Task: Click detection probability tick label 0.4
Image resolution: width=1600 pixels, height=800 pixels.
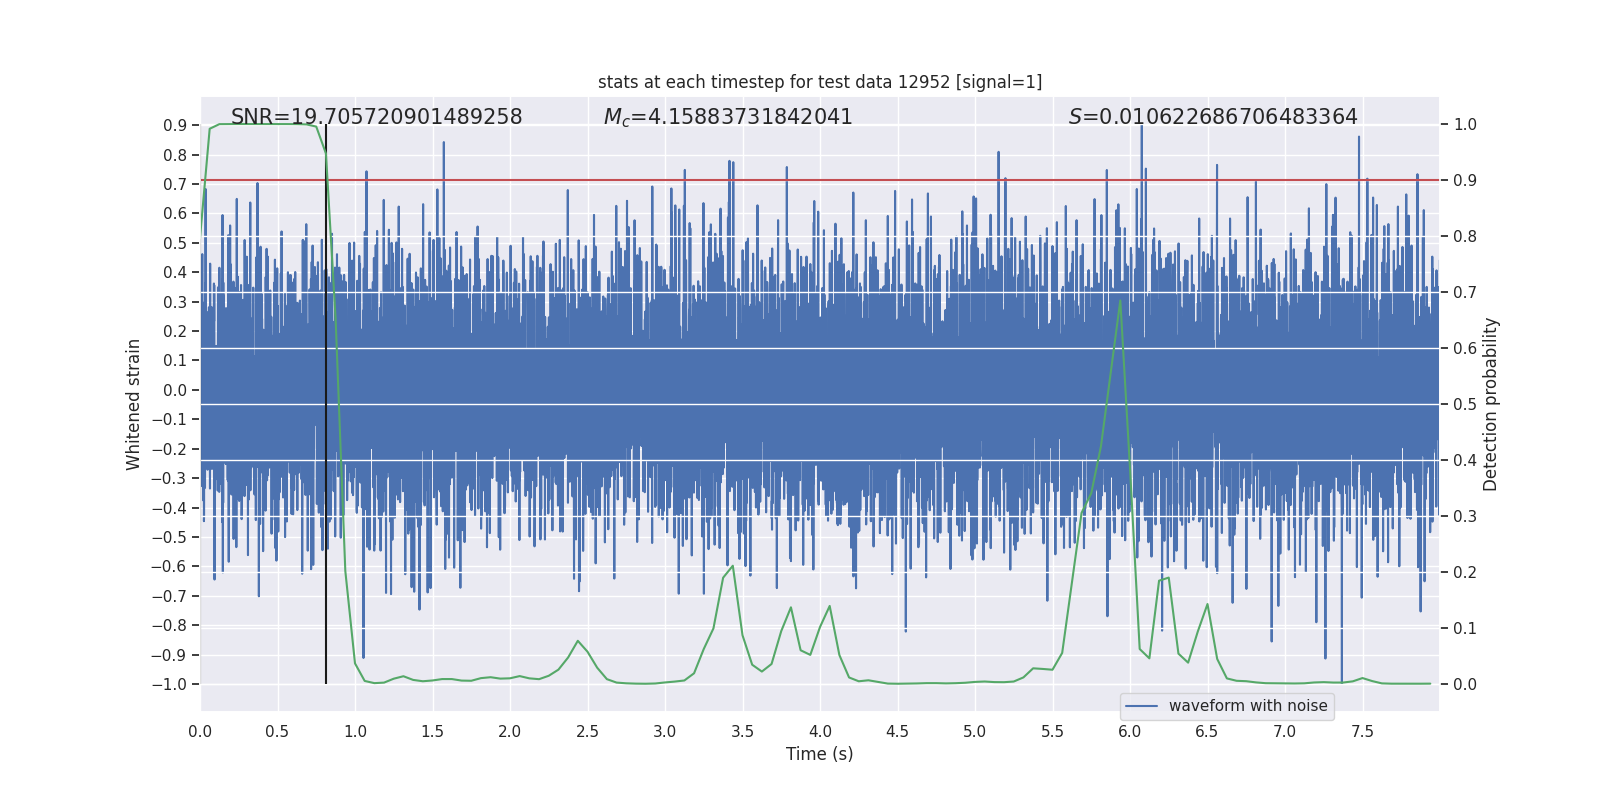Action: (x=1465, y=461)
